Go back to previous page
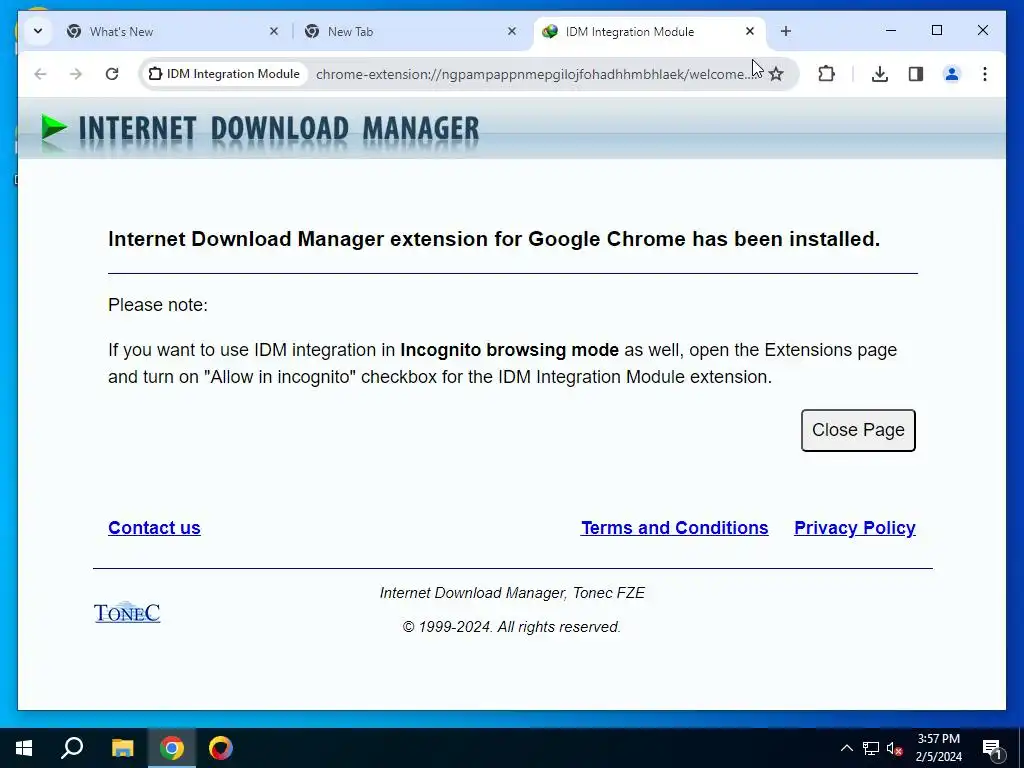This screenshot has width=1024, height=768. pos(40,74)
